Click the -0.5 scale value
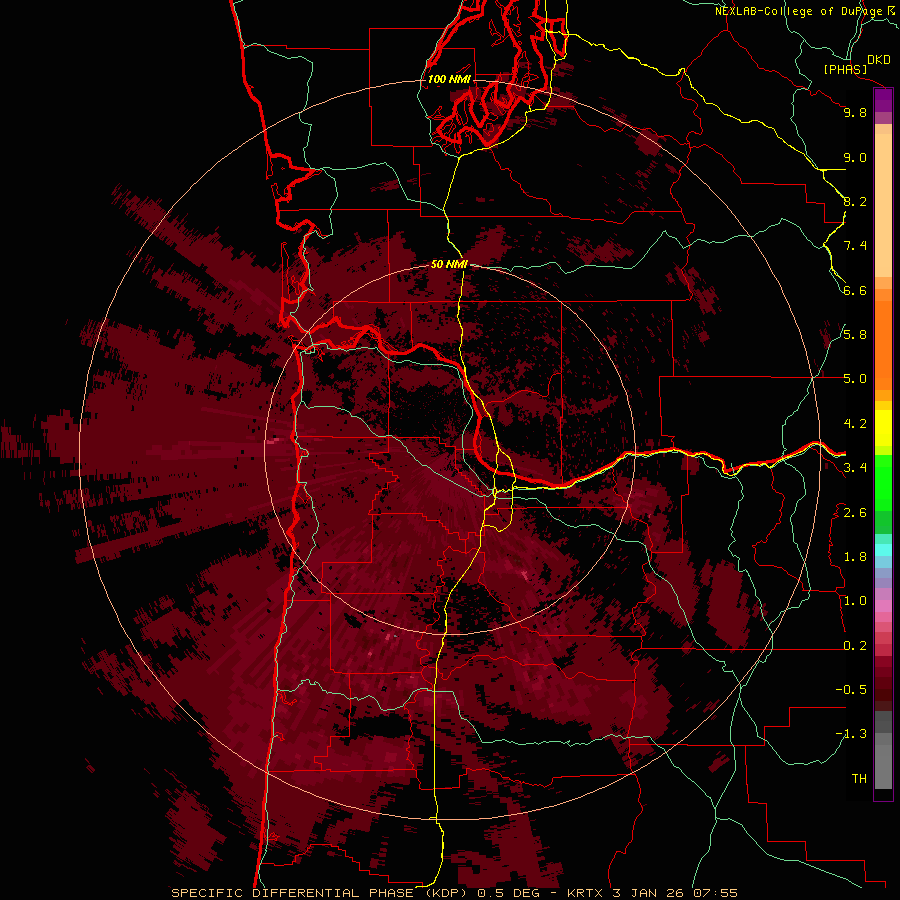The height and width of the screenshot is (900, 900). click(852, 690)
